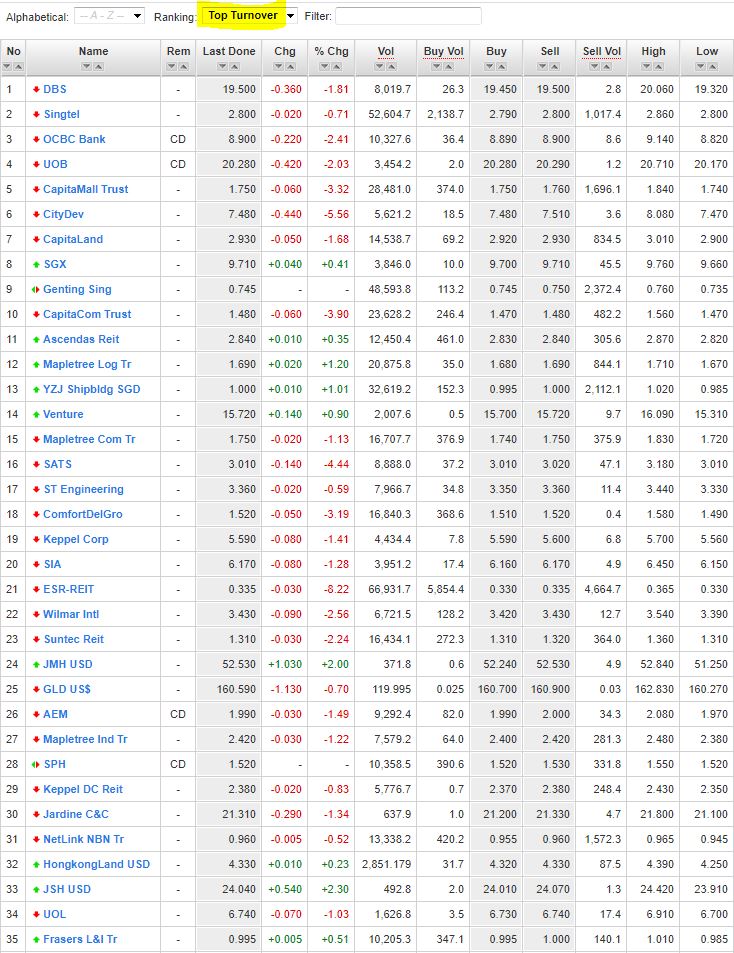Open the Venture stock link
This screenshot has height=953, width=734.
(63, 414)
